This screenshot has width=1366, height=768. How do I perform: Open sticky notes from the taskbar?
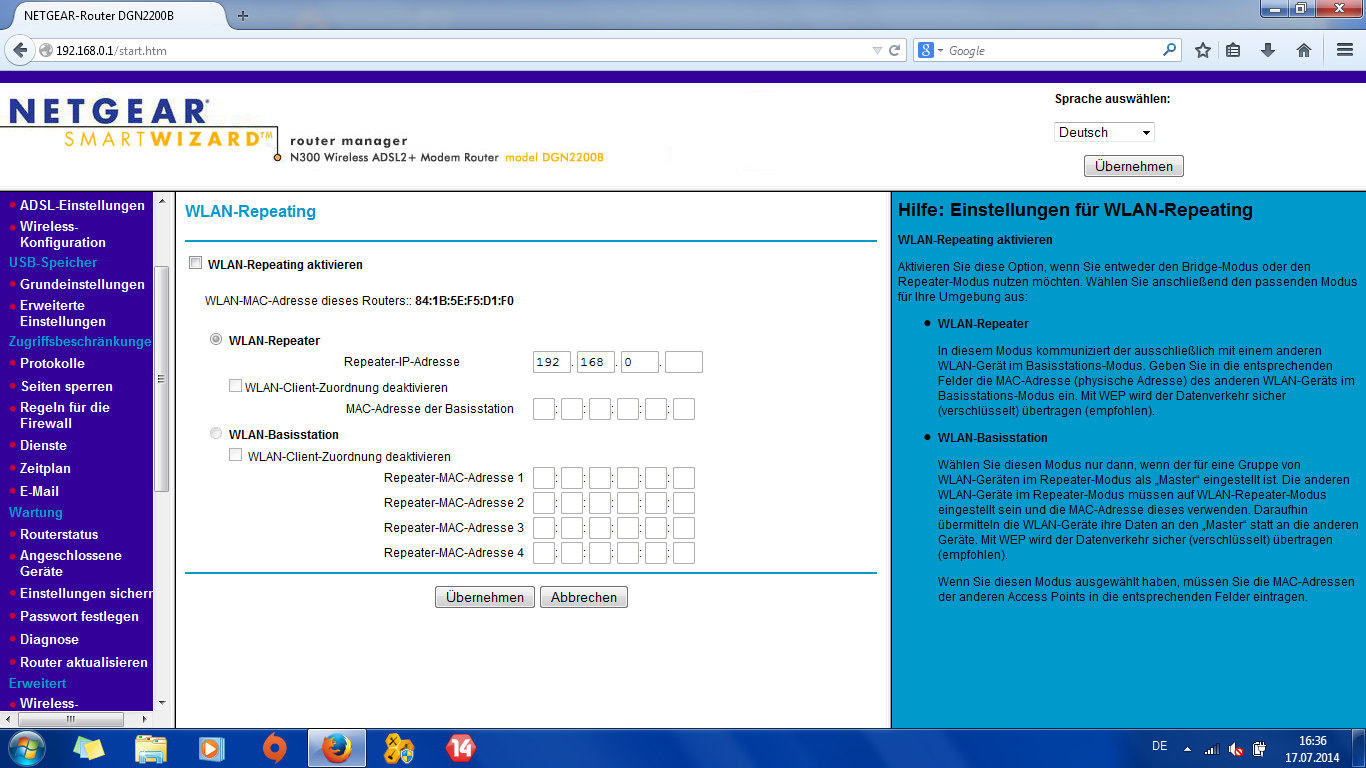click(x=88, y=748)
